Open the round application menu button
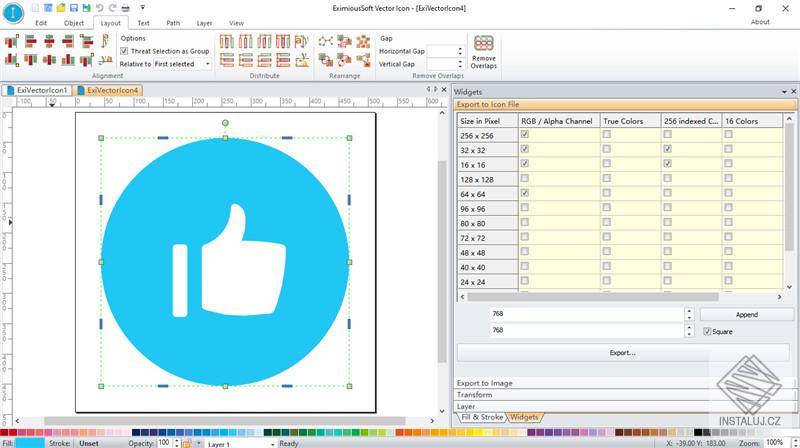This screenshot has width=800, height=448. coord(13,13)
